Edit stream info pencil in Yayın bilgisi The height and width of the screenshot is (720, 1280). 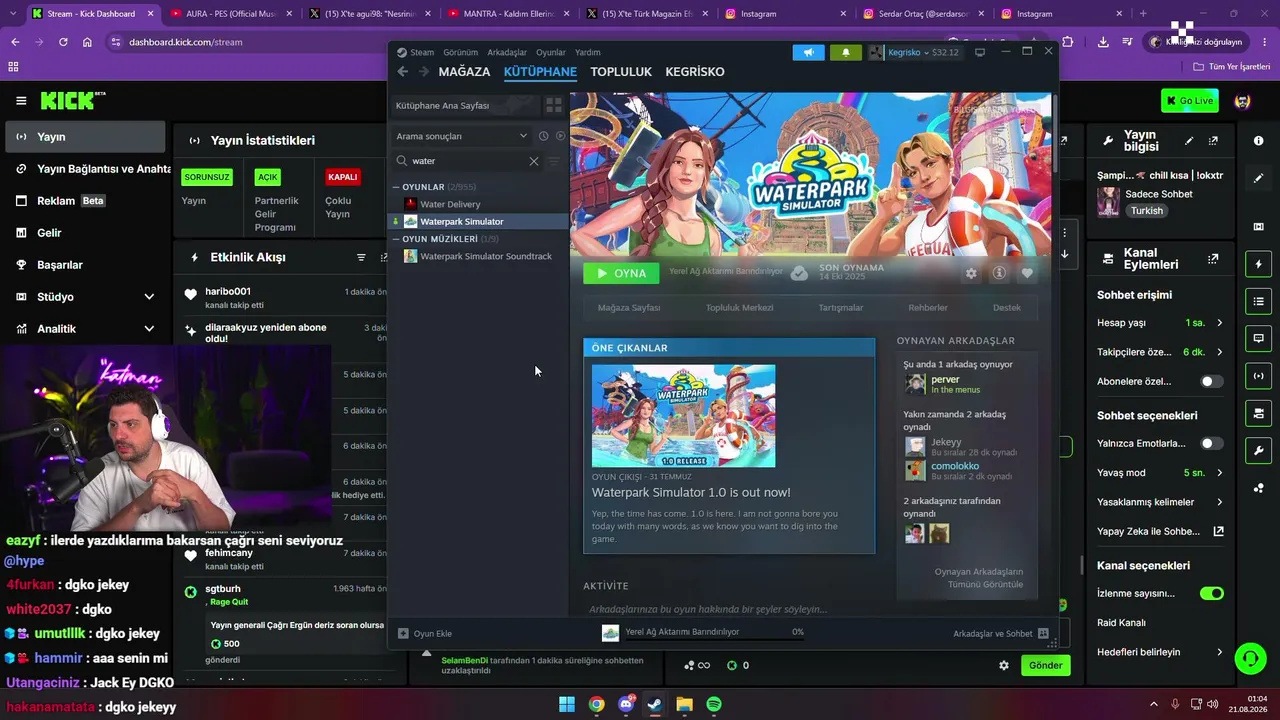1189,141
